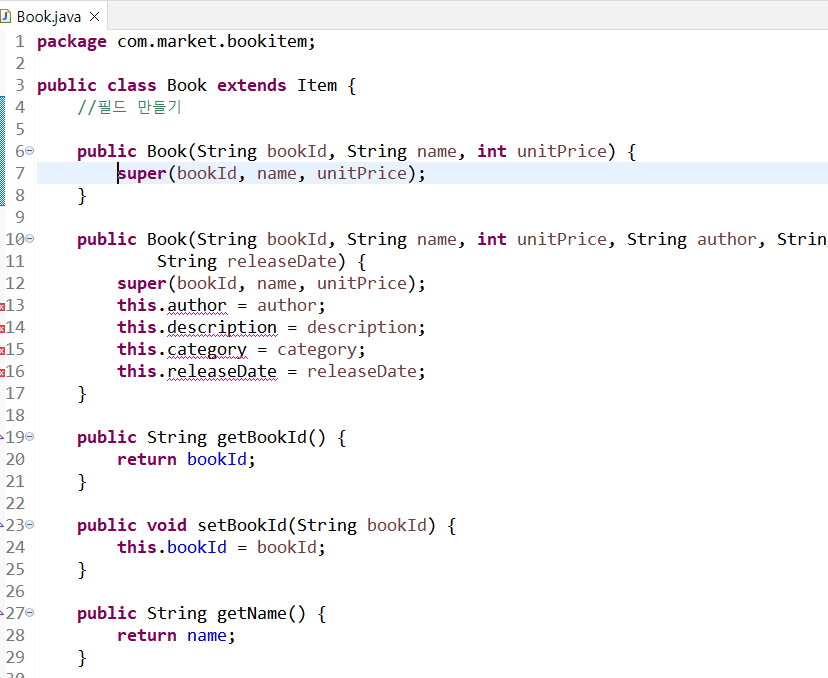Click the error marker on line 16

click(2, 372)
